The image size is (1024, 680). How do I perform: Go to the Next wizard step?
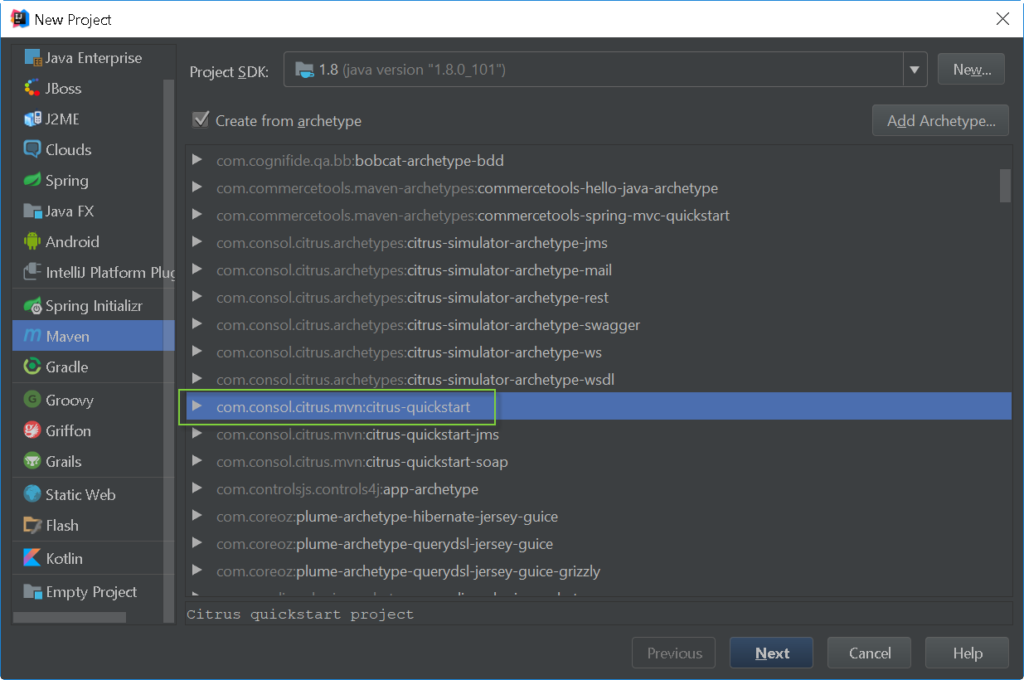tap(771, 653)
